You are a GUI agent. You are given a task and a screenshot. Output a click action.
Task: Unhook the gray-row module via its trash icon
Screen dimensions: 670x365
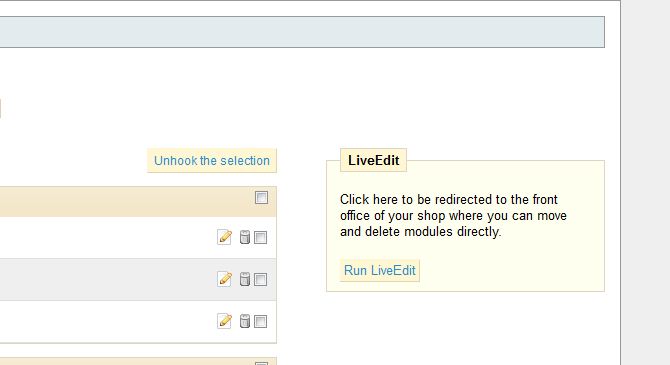(x=244, y=279)
